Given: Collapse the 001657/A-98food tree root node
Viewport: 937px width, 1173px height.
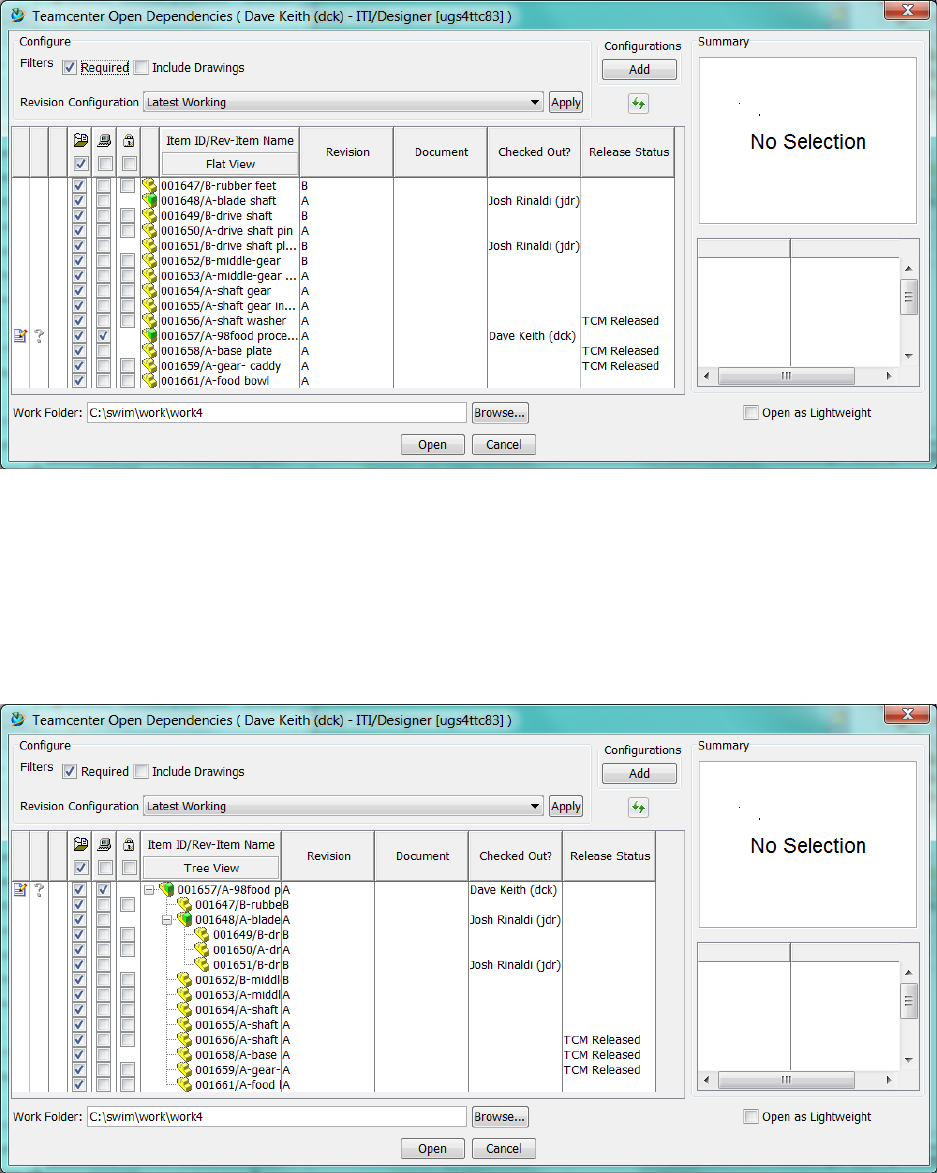Looking at the screenshot, I should point(149,890).
